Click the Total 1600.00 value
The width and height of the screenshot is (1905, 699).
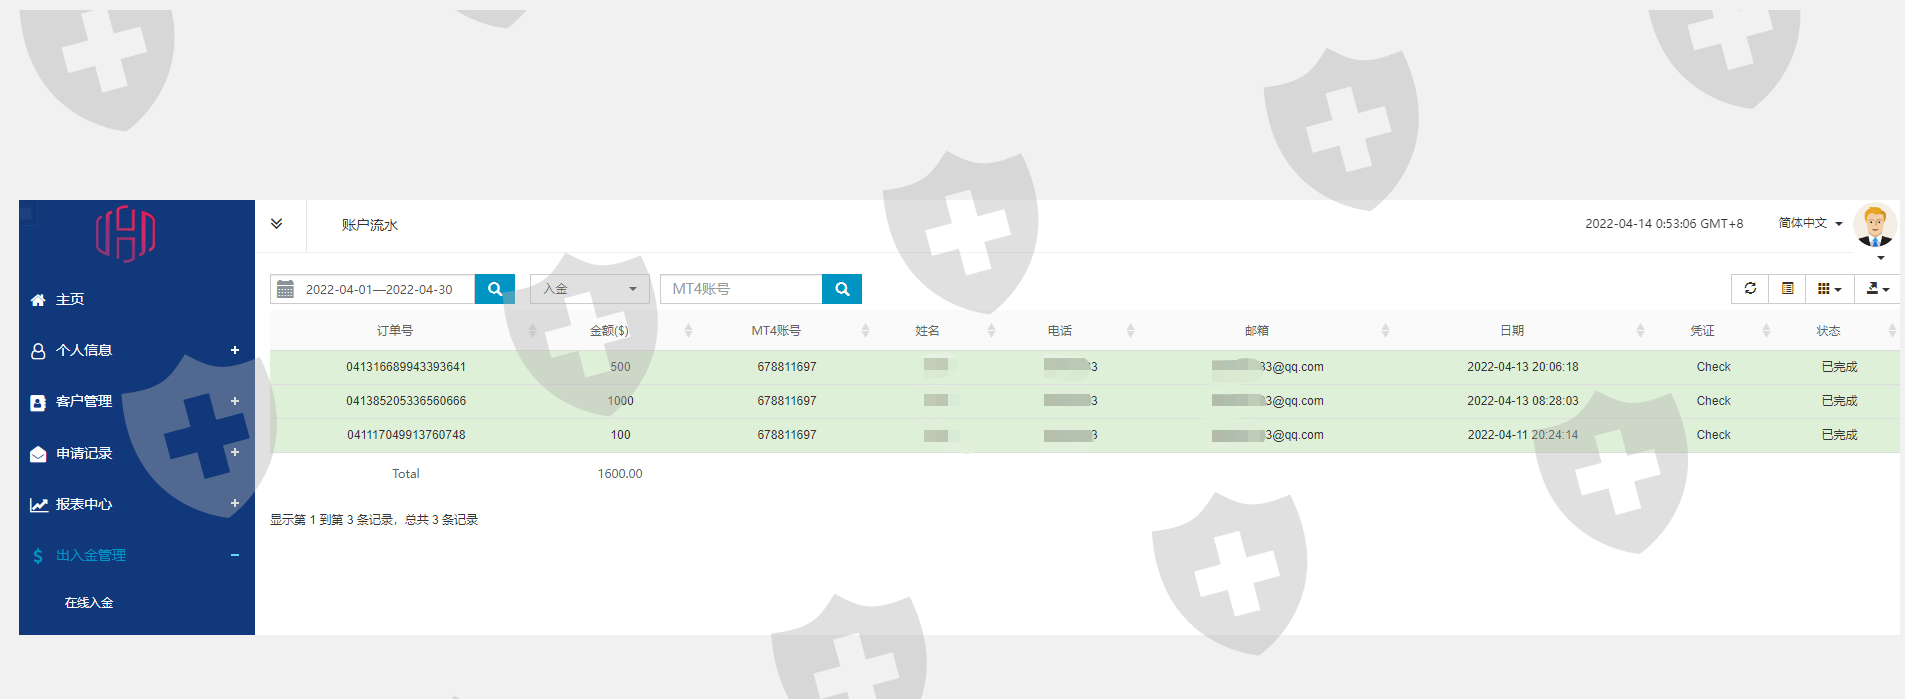(x=620, y=474)
